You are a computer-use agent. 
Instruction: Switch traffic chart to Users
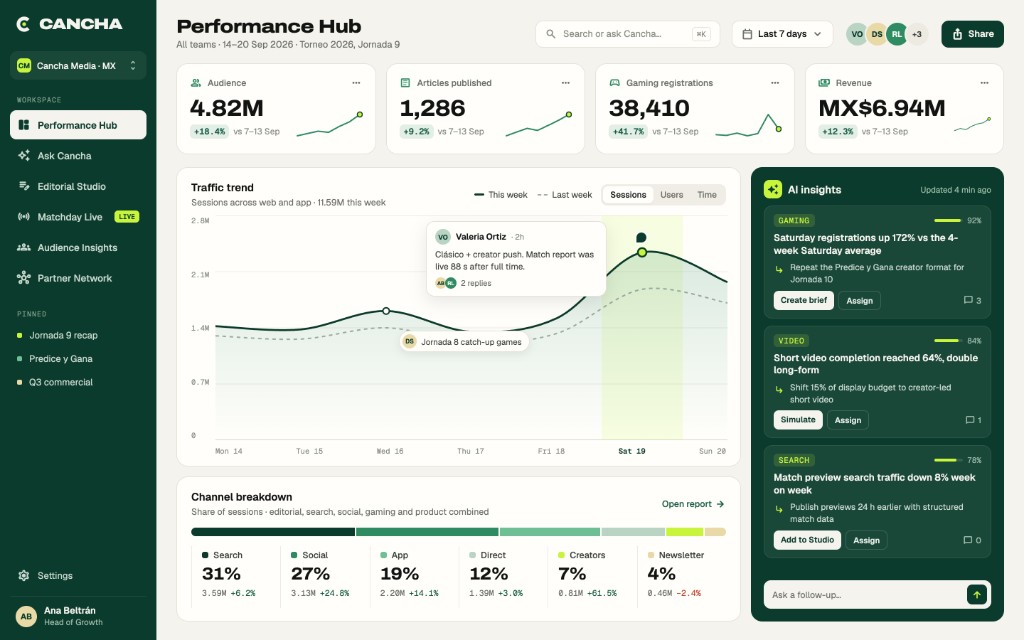(671, 195)
